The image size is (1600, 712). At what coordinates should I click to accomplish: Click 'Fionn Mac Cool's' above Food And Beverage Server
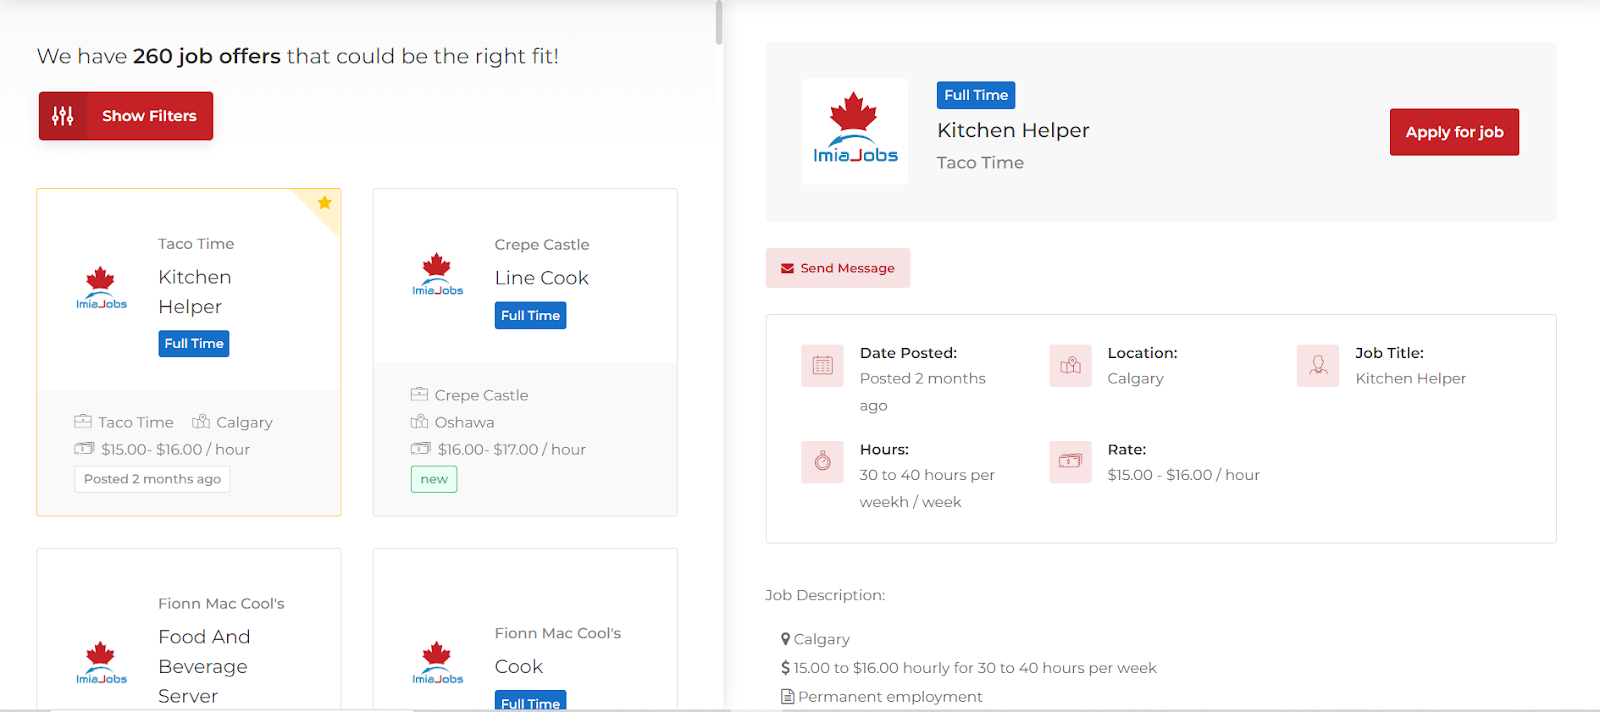pos(221,603)
